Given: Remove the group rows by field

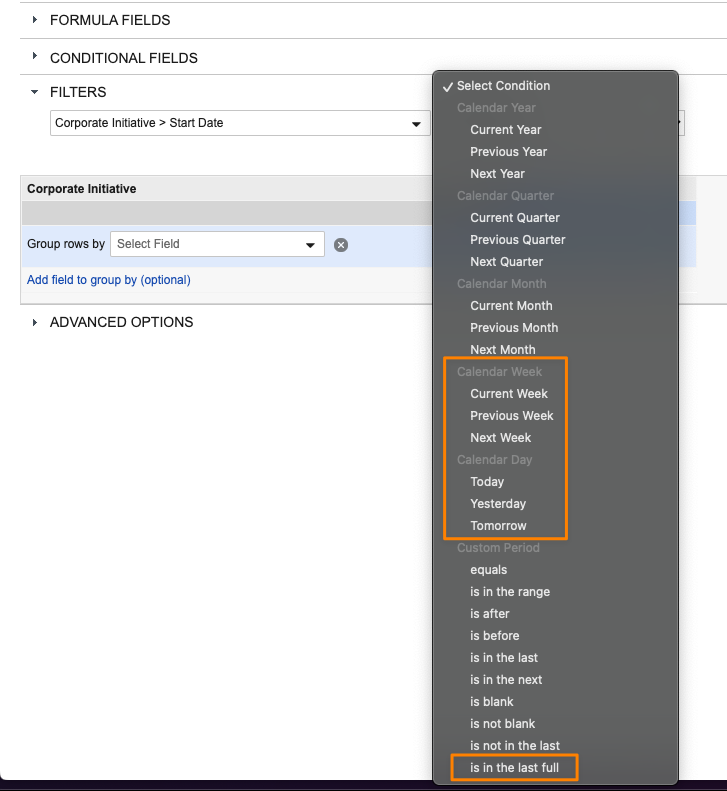Looking at the screenshot, I should click(341, 245).
